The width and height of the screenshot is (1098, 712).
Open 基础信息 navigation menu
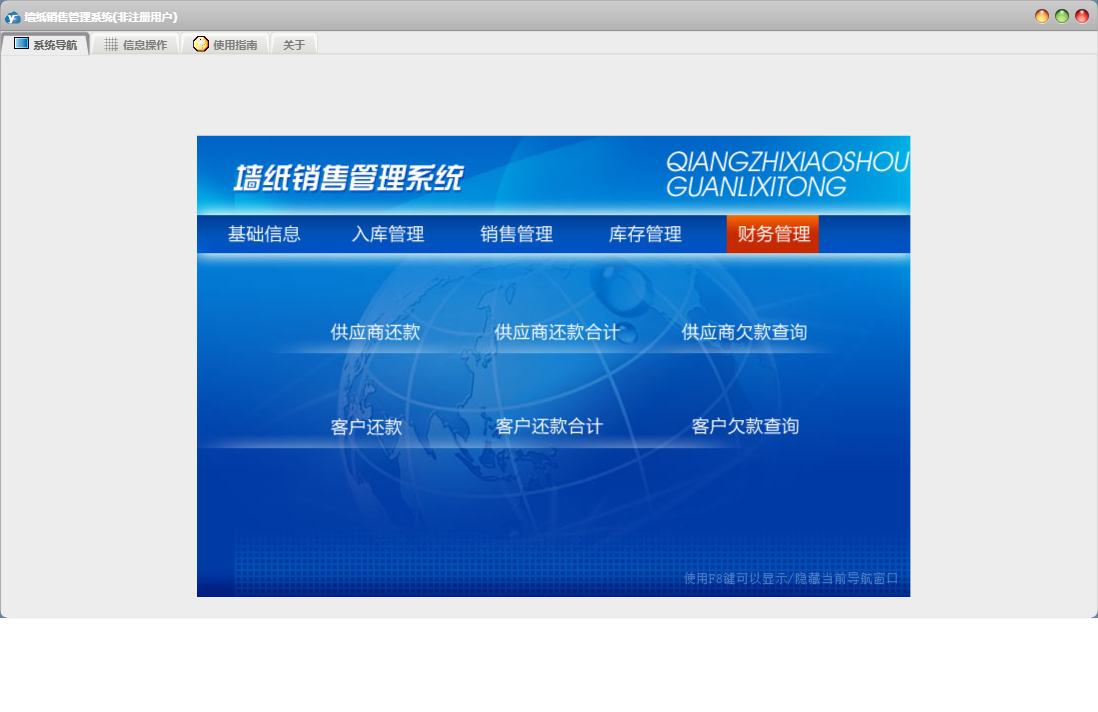click(x=264, y=234)
